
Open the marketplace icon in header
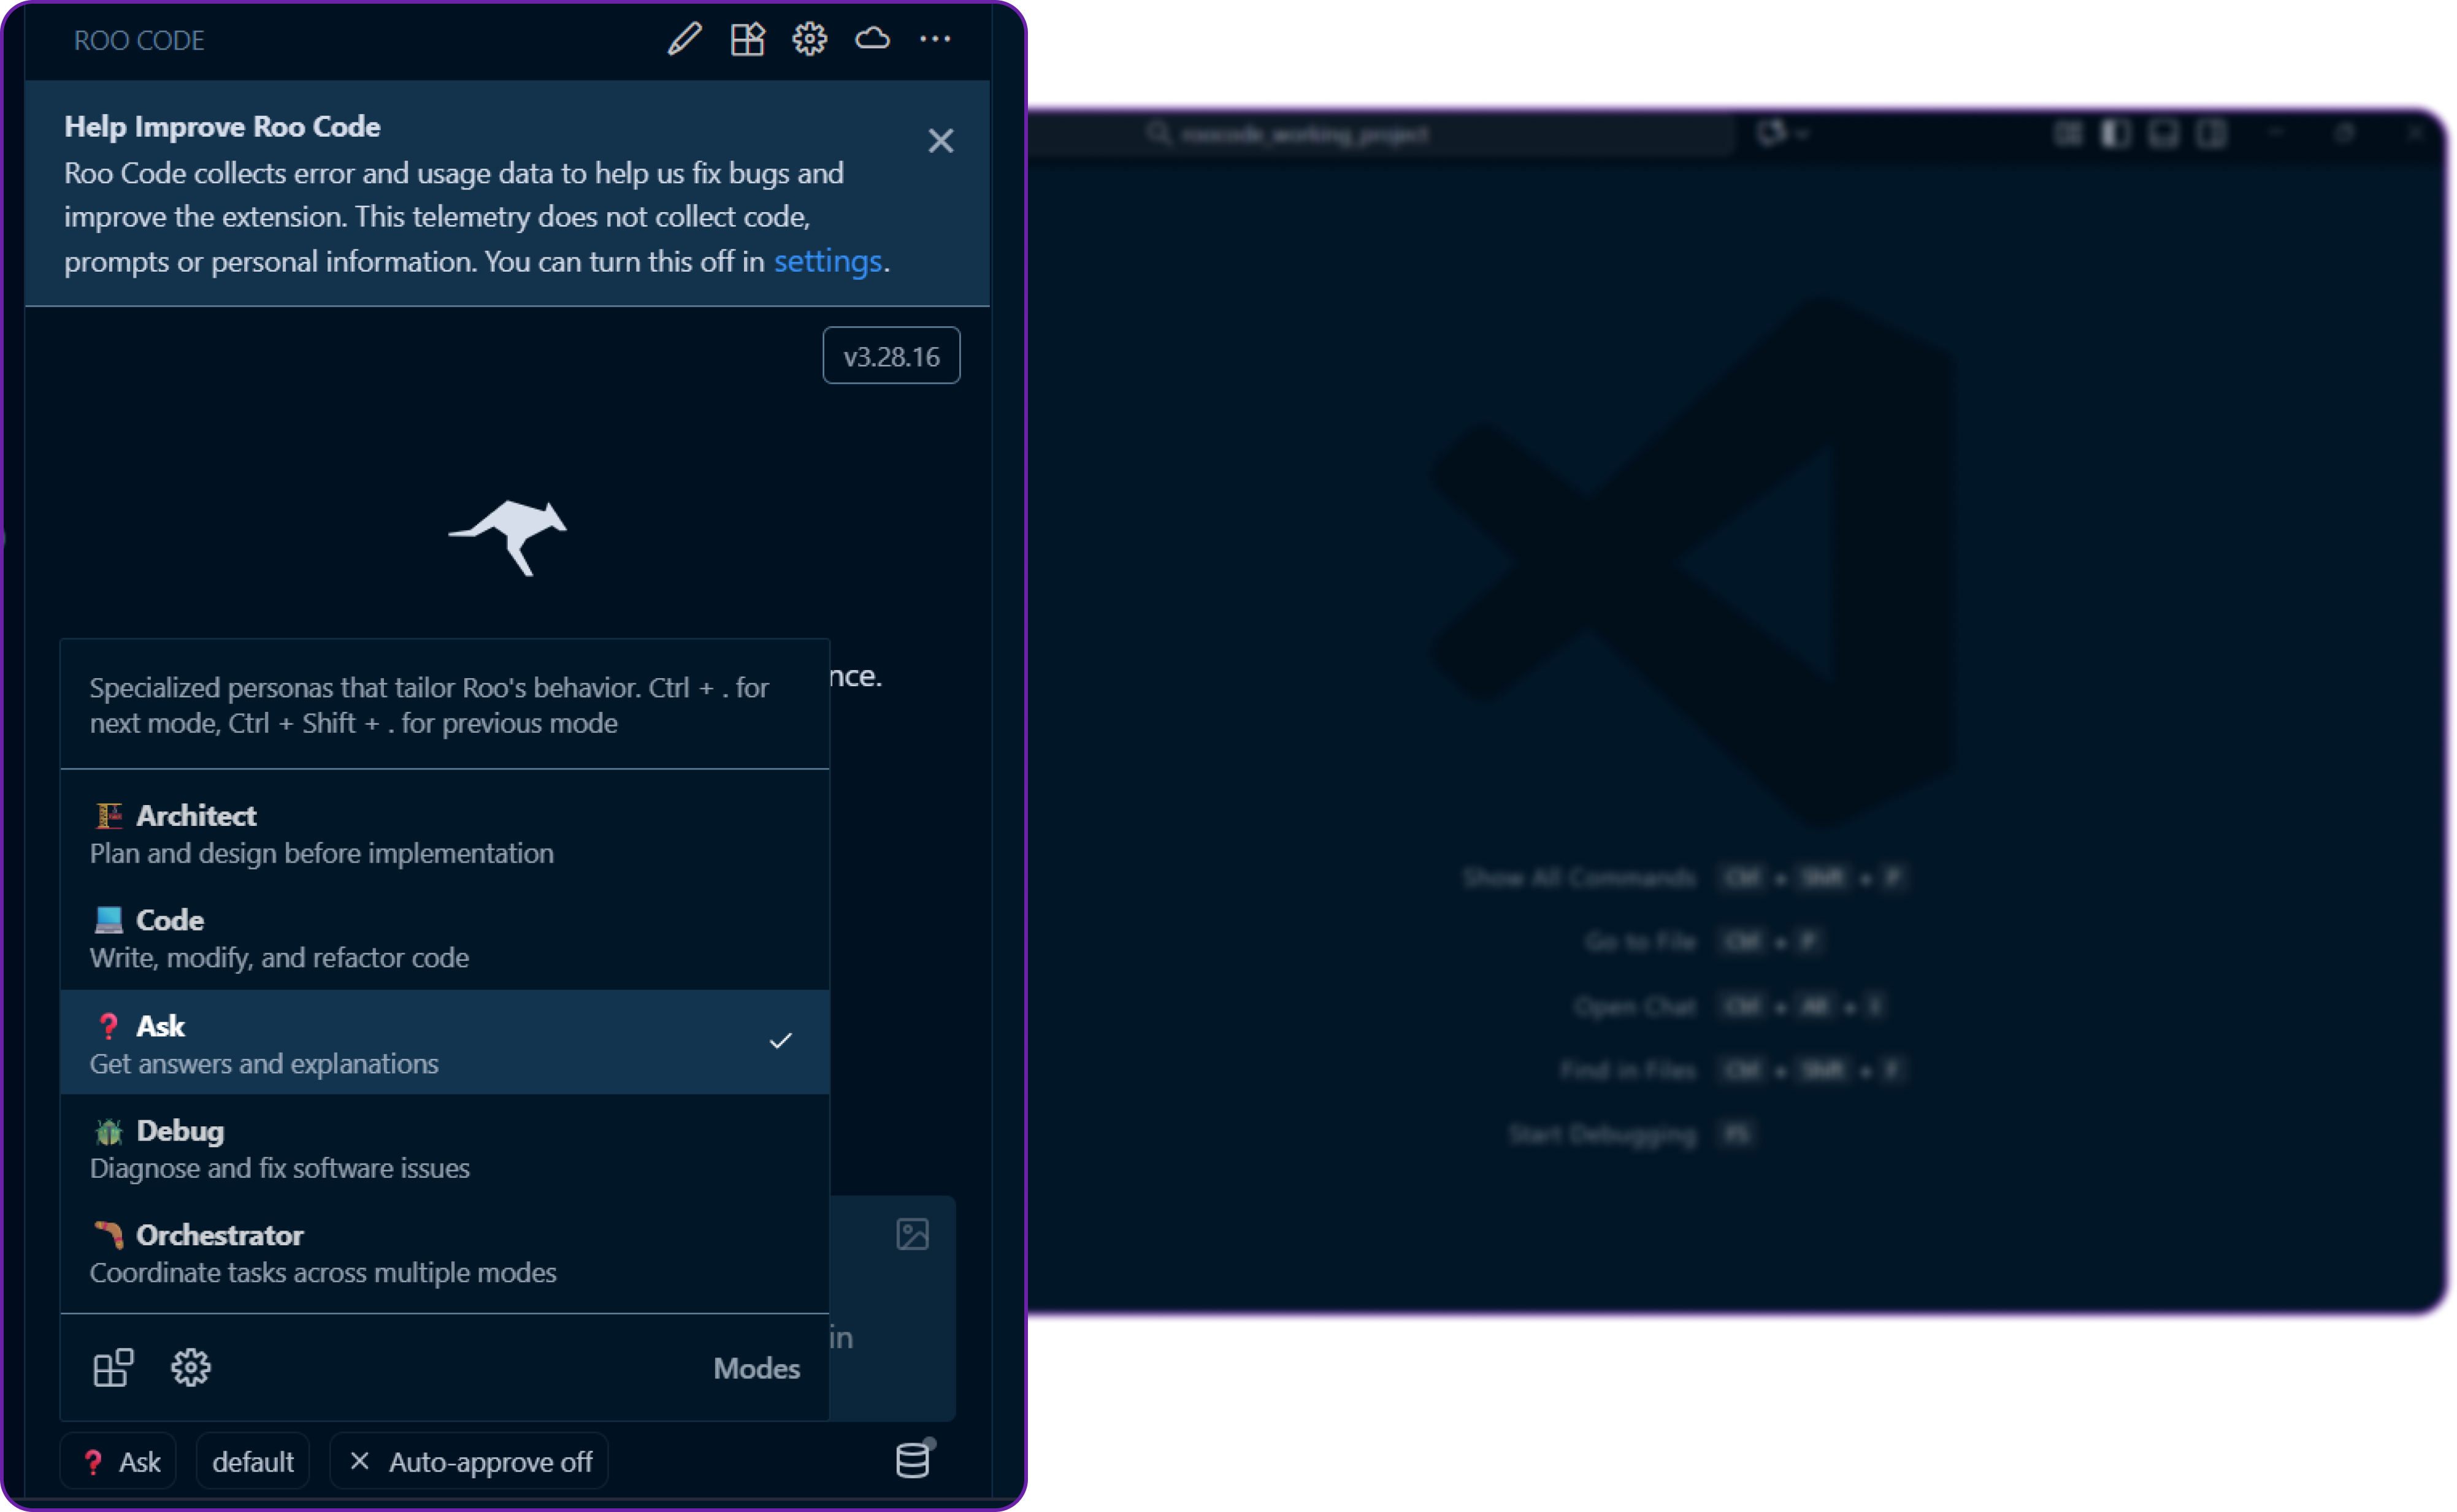pos(747,40)
